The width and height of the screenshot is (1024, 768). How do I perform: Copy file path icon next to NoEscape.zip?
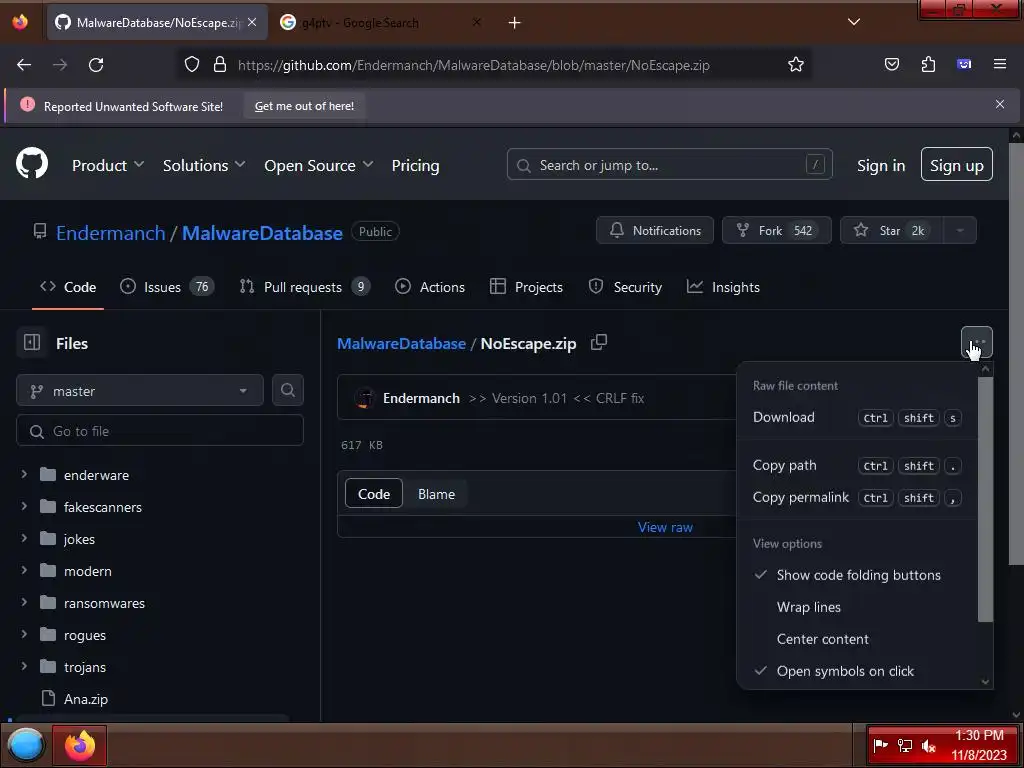599,343
